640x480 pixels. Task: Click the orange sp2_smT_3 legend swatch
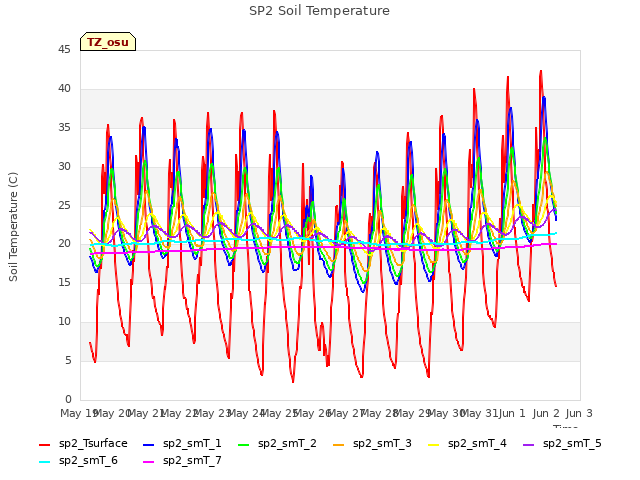(338, 444)
